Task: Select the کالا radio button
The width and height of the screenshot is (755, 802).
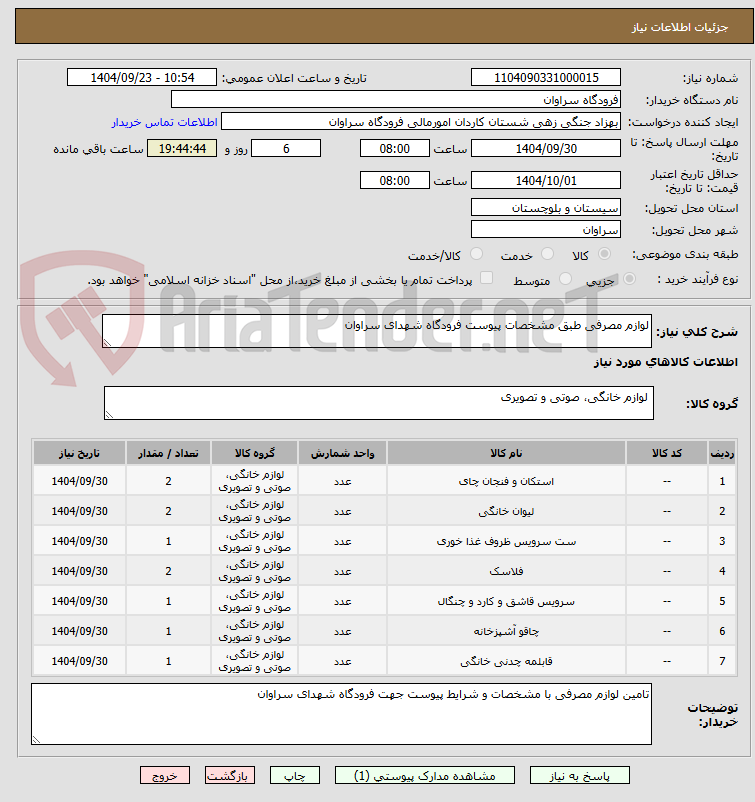Action: click(604, 254)
